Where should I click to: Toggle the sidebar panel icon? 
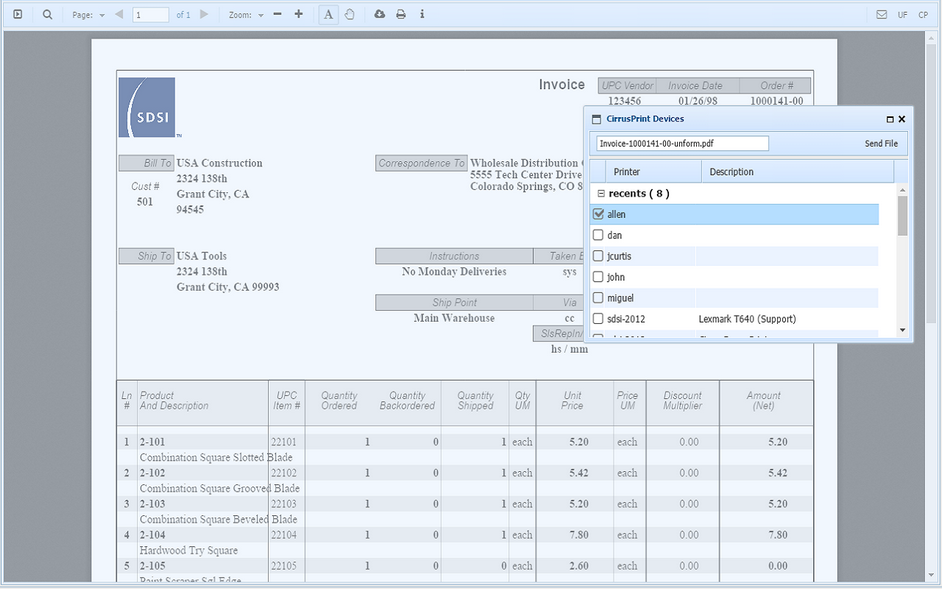click(x=18, y=15)
